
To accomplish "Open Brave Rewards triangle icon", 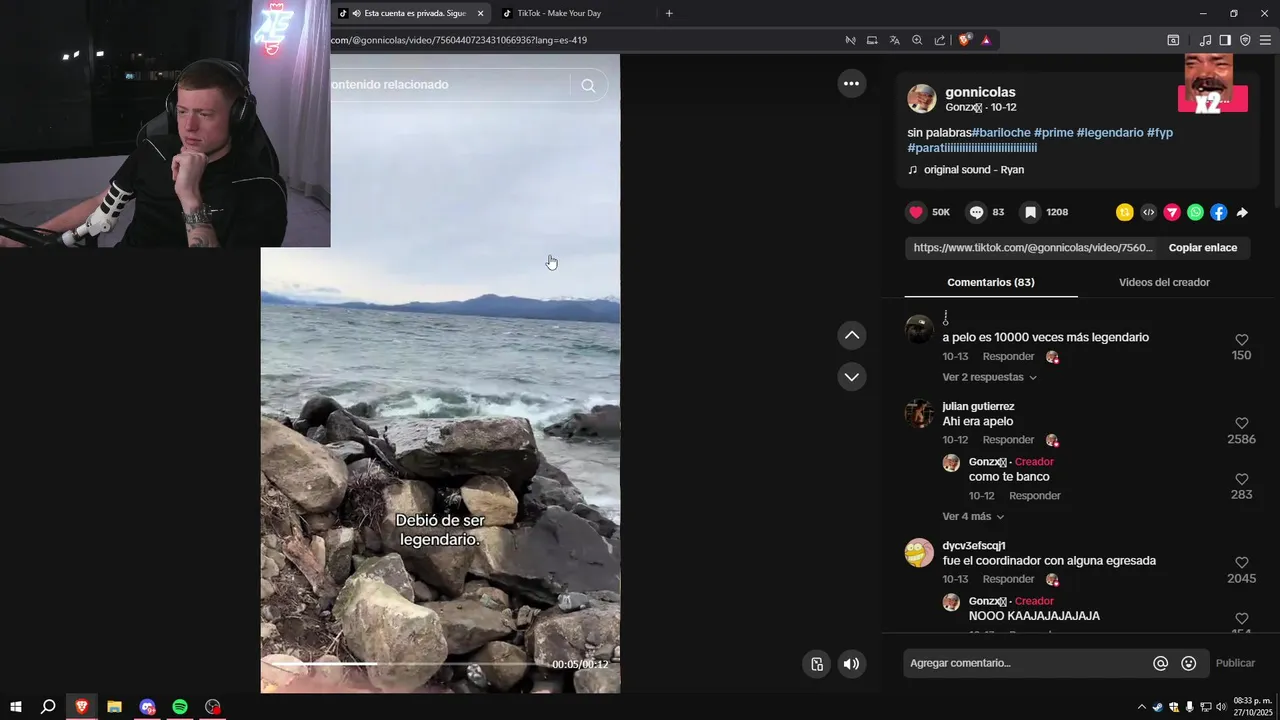I will click(x=986, y=40).
